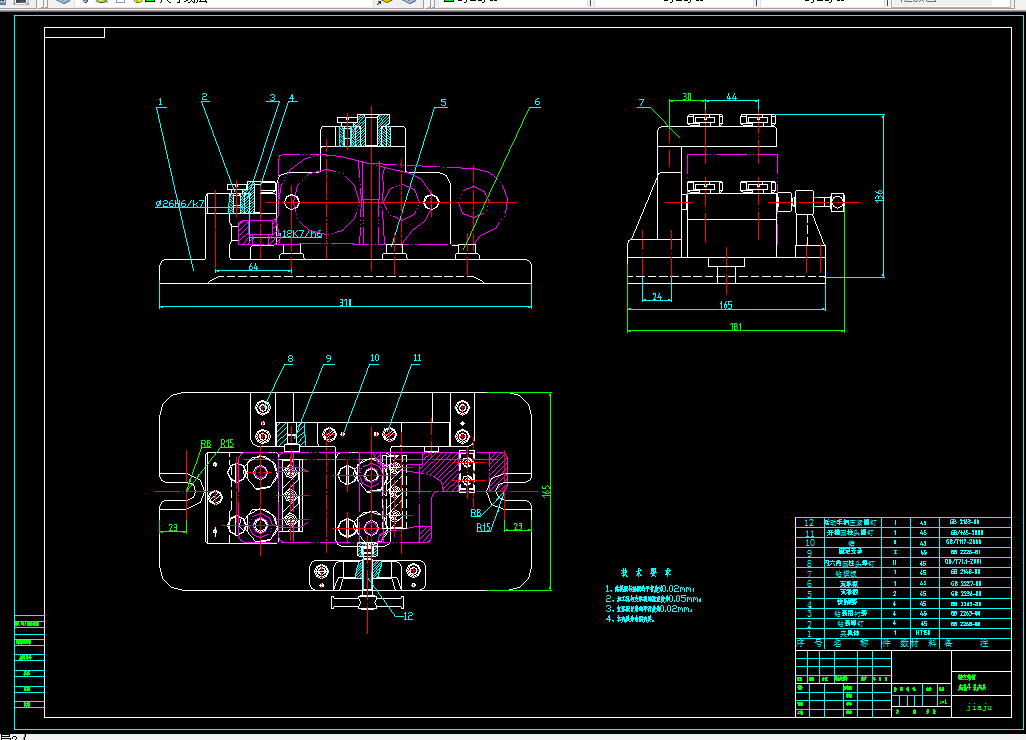Screen dimensions: 1026x740
Task: Click the cyan R15 radius label
Action: click(484, 527)
